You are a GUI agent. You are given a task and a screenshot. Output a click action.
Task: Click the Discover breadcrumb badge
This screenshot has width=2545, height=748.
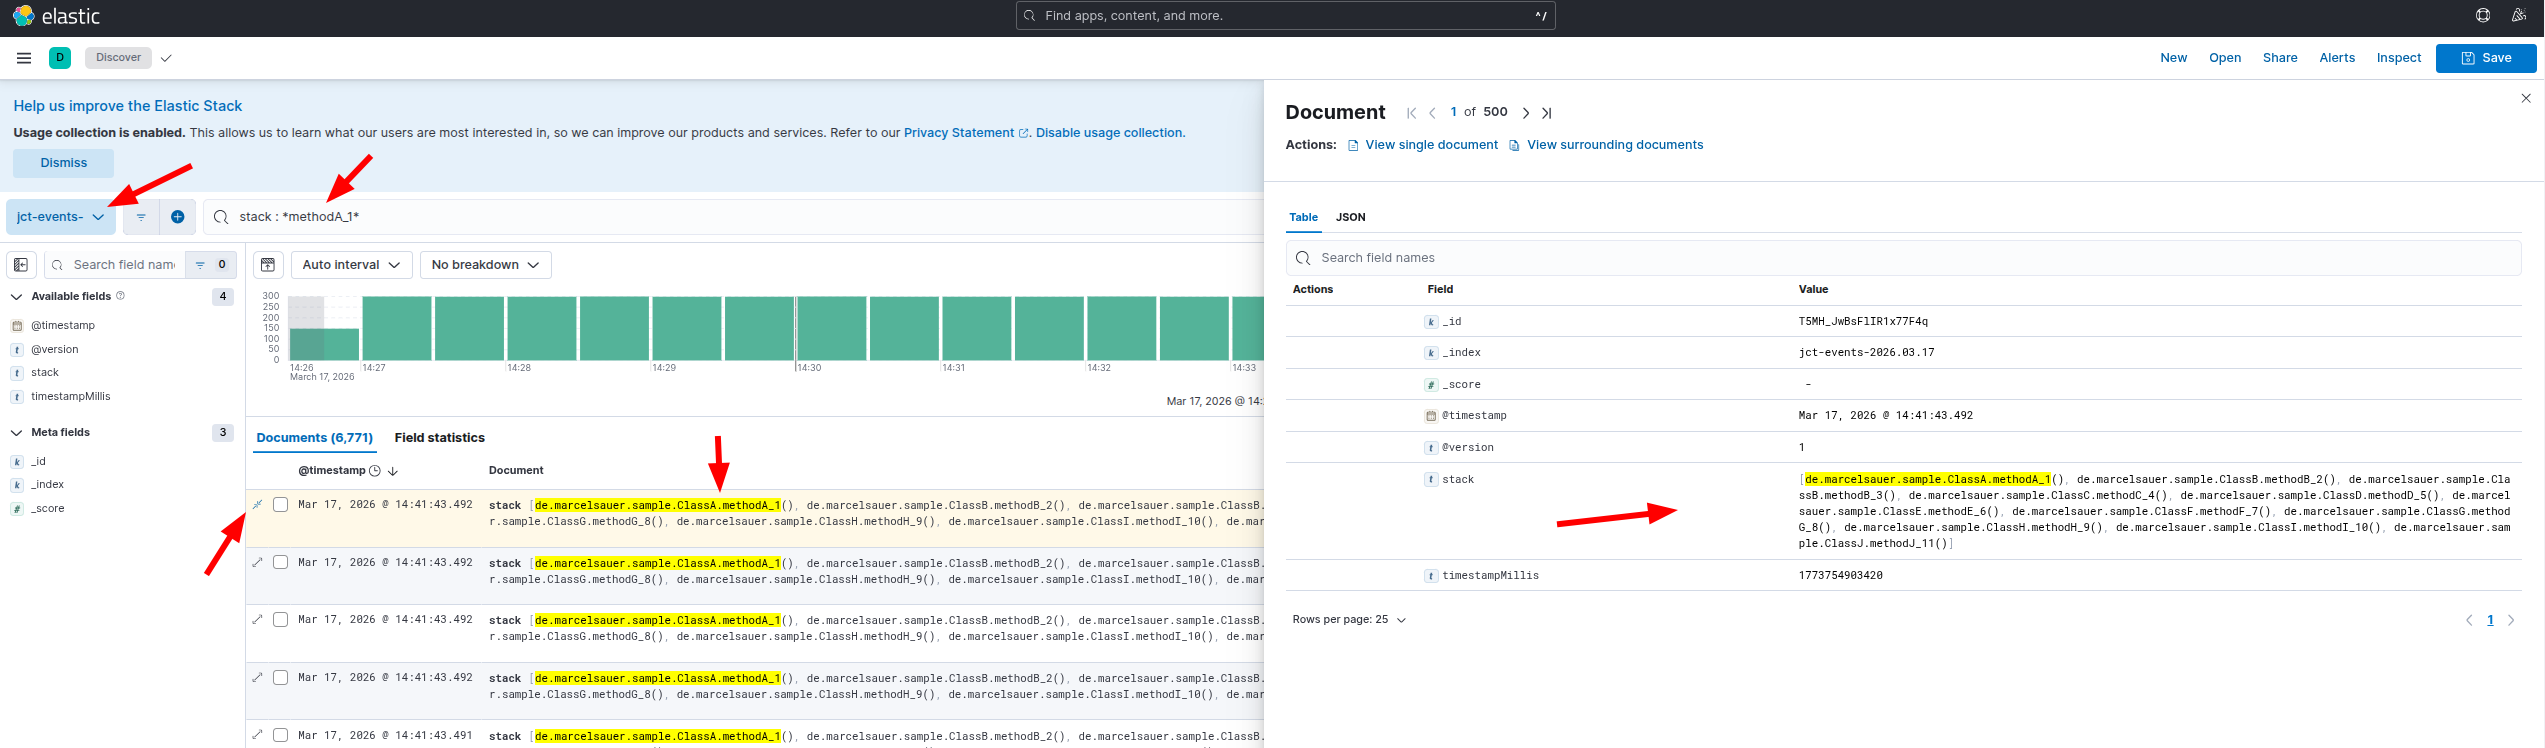click(119, 58)
